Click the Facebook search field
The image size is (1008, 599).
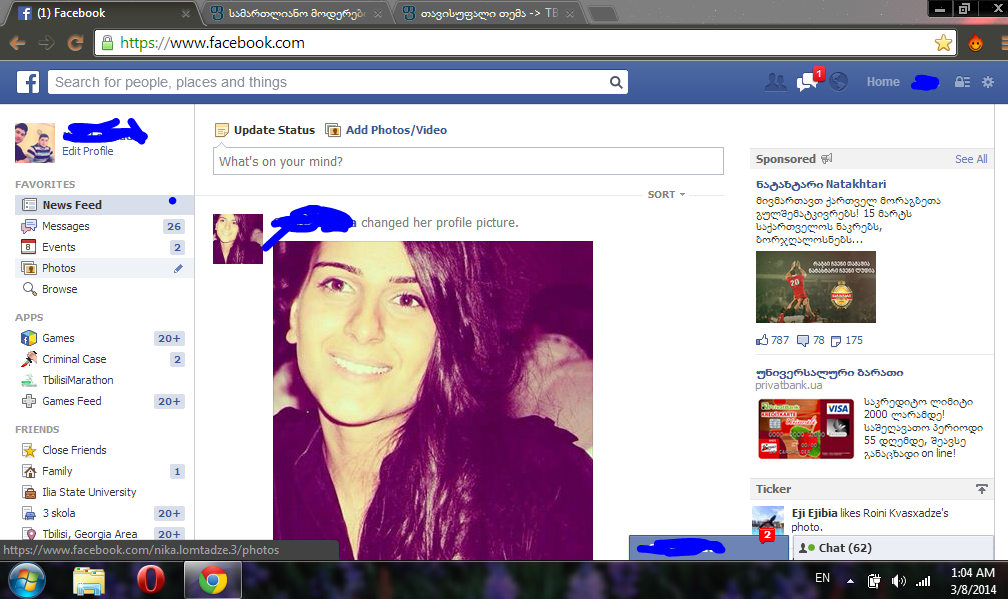click(x=328, y=82)
